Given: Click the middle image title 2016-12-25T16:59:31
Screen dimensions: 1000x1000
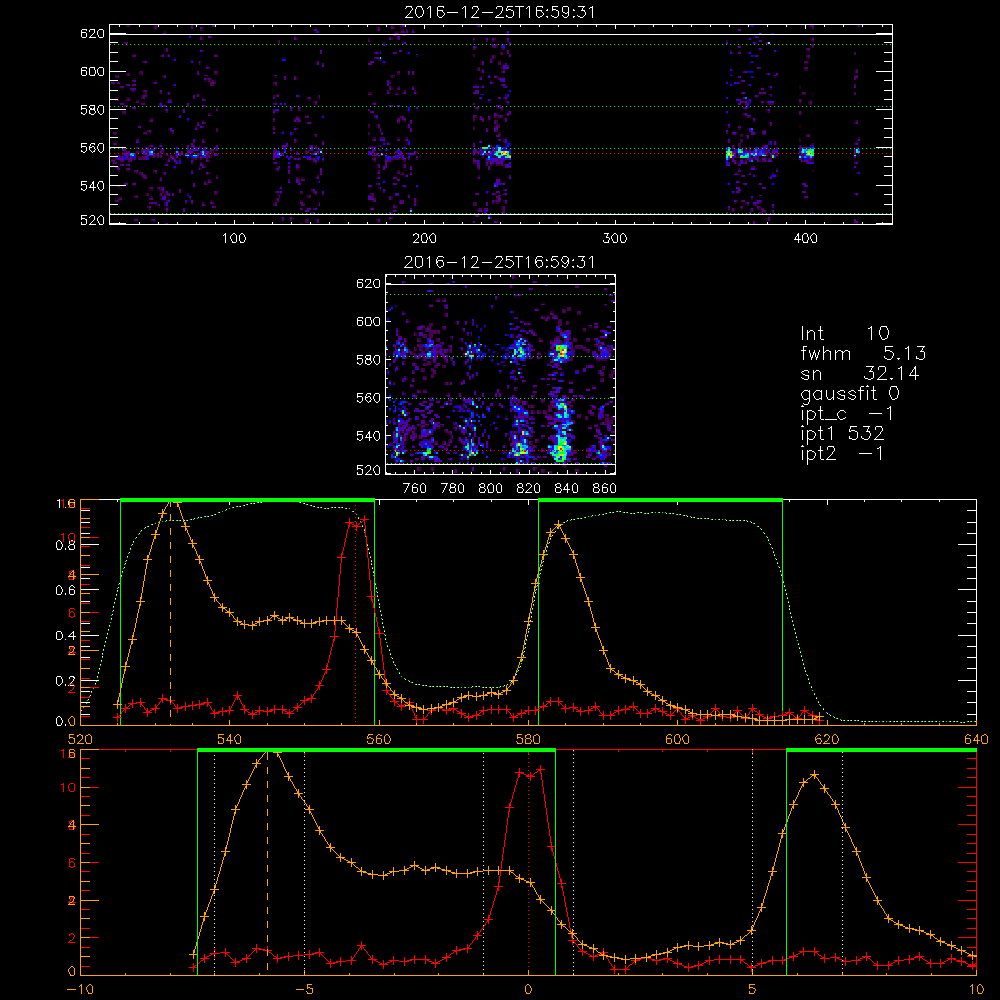Looking at the screenshot, I should coord(499,262).
